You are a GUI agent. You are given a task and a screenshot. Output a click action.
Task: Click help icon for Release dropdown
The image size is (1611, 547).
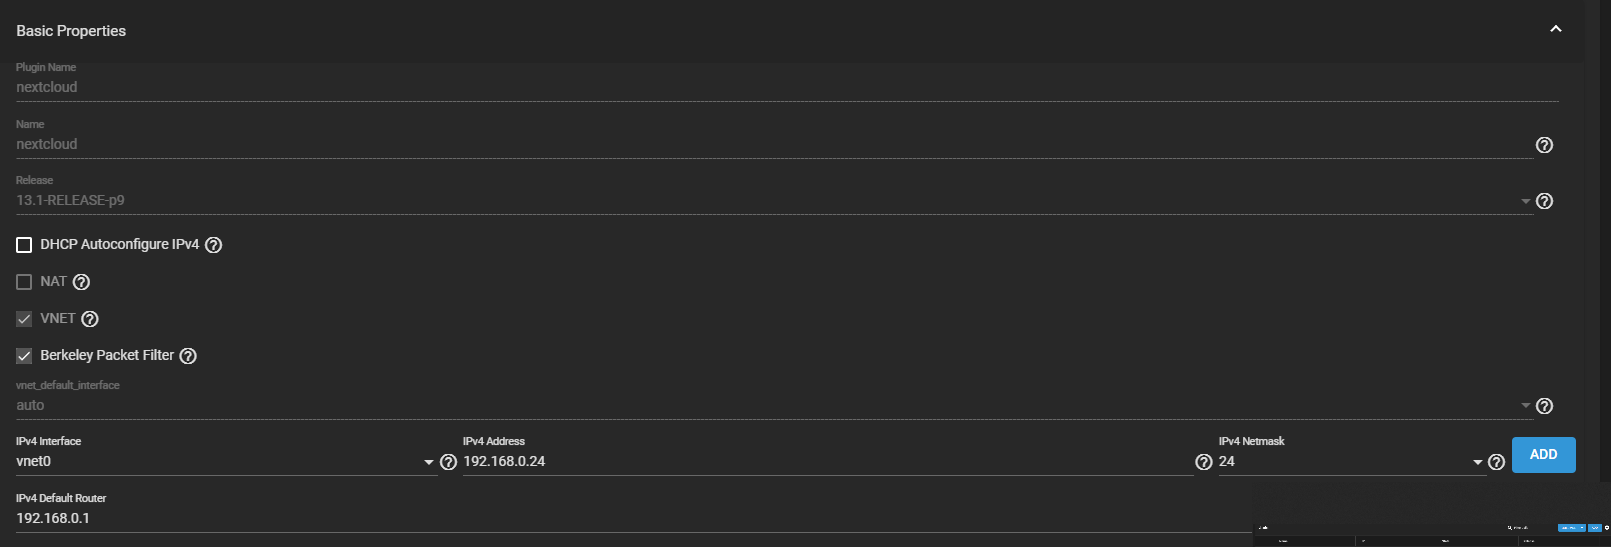pos(1544,201)
